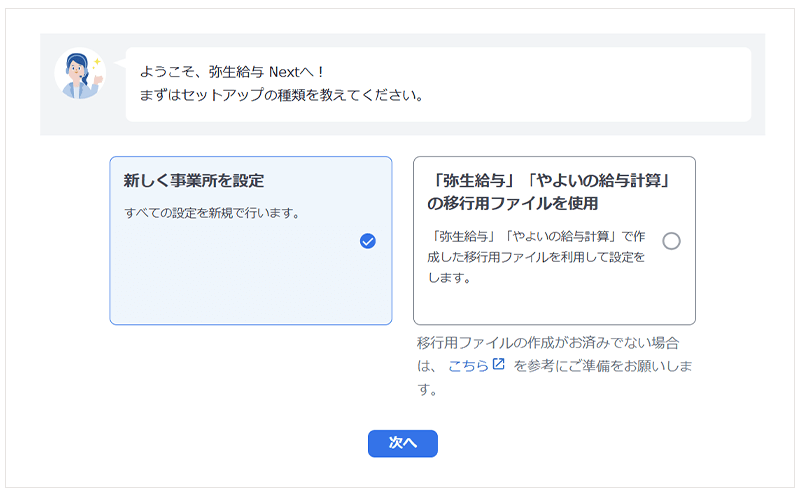800x495 pixels.
Task: Click the support operator avatar icon
Action: 79,74
